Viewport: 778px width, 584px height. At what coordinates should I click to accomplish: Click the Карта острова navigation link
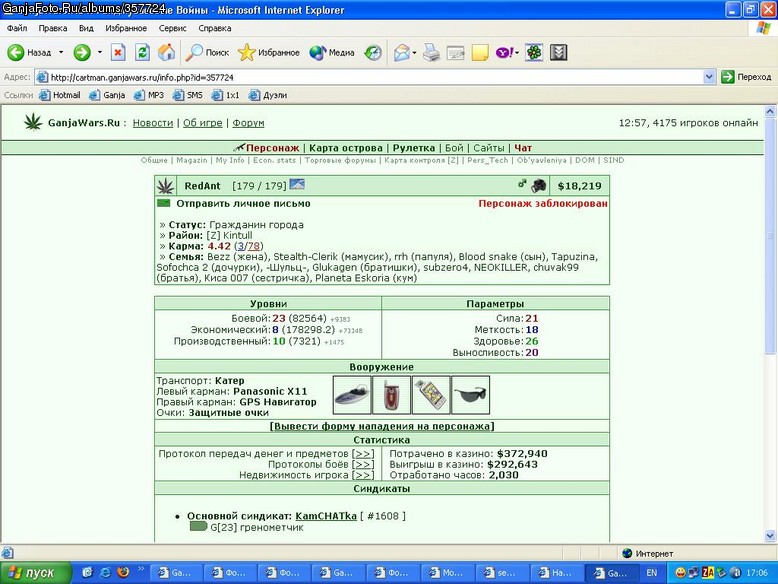tap(346, 148)
